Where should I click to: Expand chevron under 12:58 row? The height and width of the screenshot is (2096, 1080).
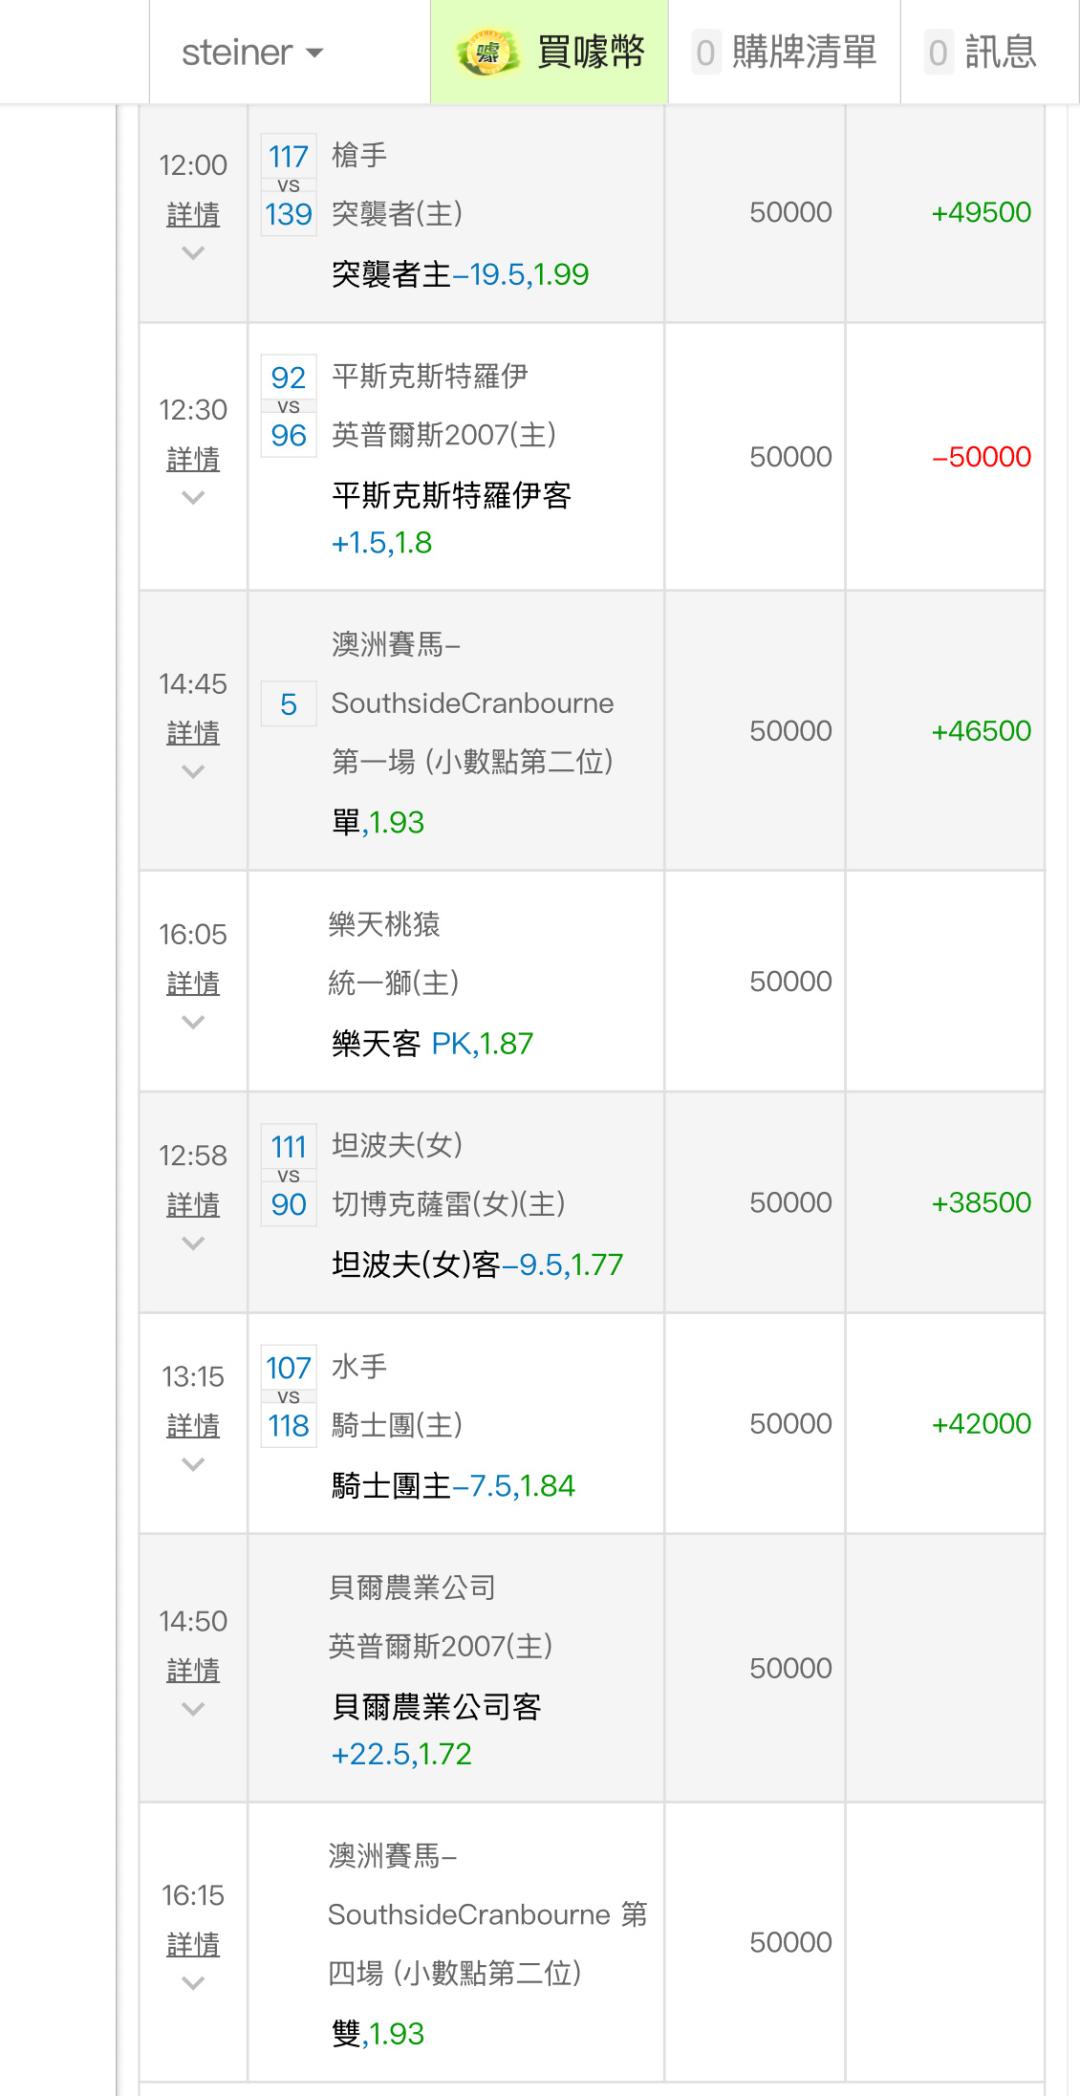pos(193,1243)
